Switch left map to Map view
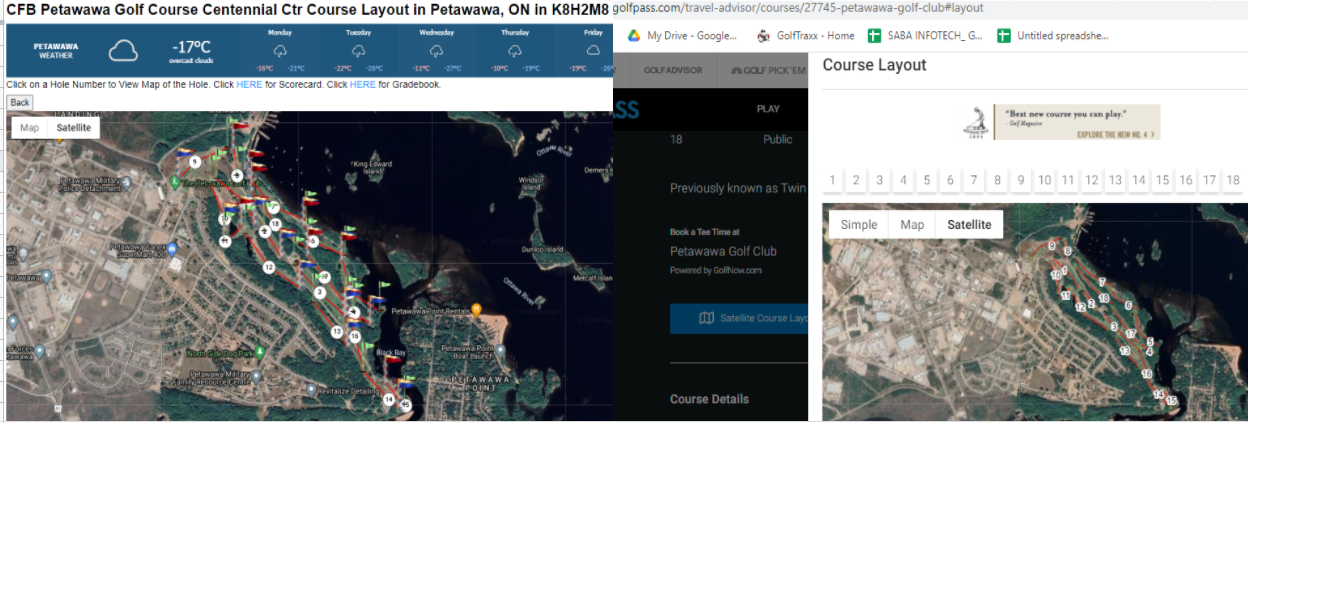 pos(30,128)
